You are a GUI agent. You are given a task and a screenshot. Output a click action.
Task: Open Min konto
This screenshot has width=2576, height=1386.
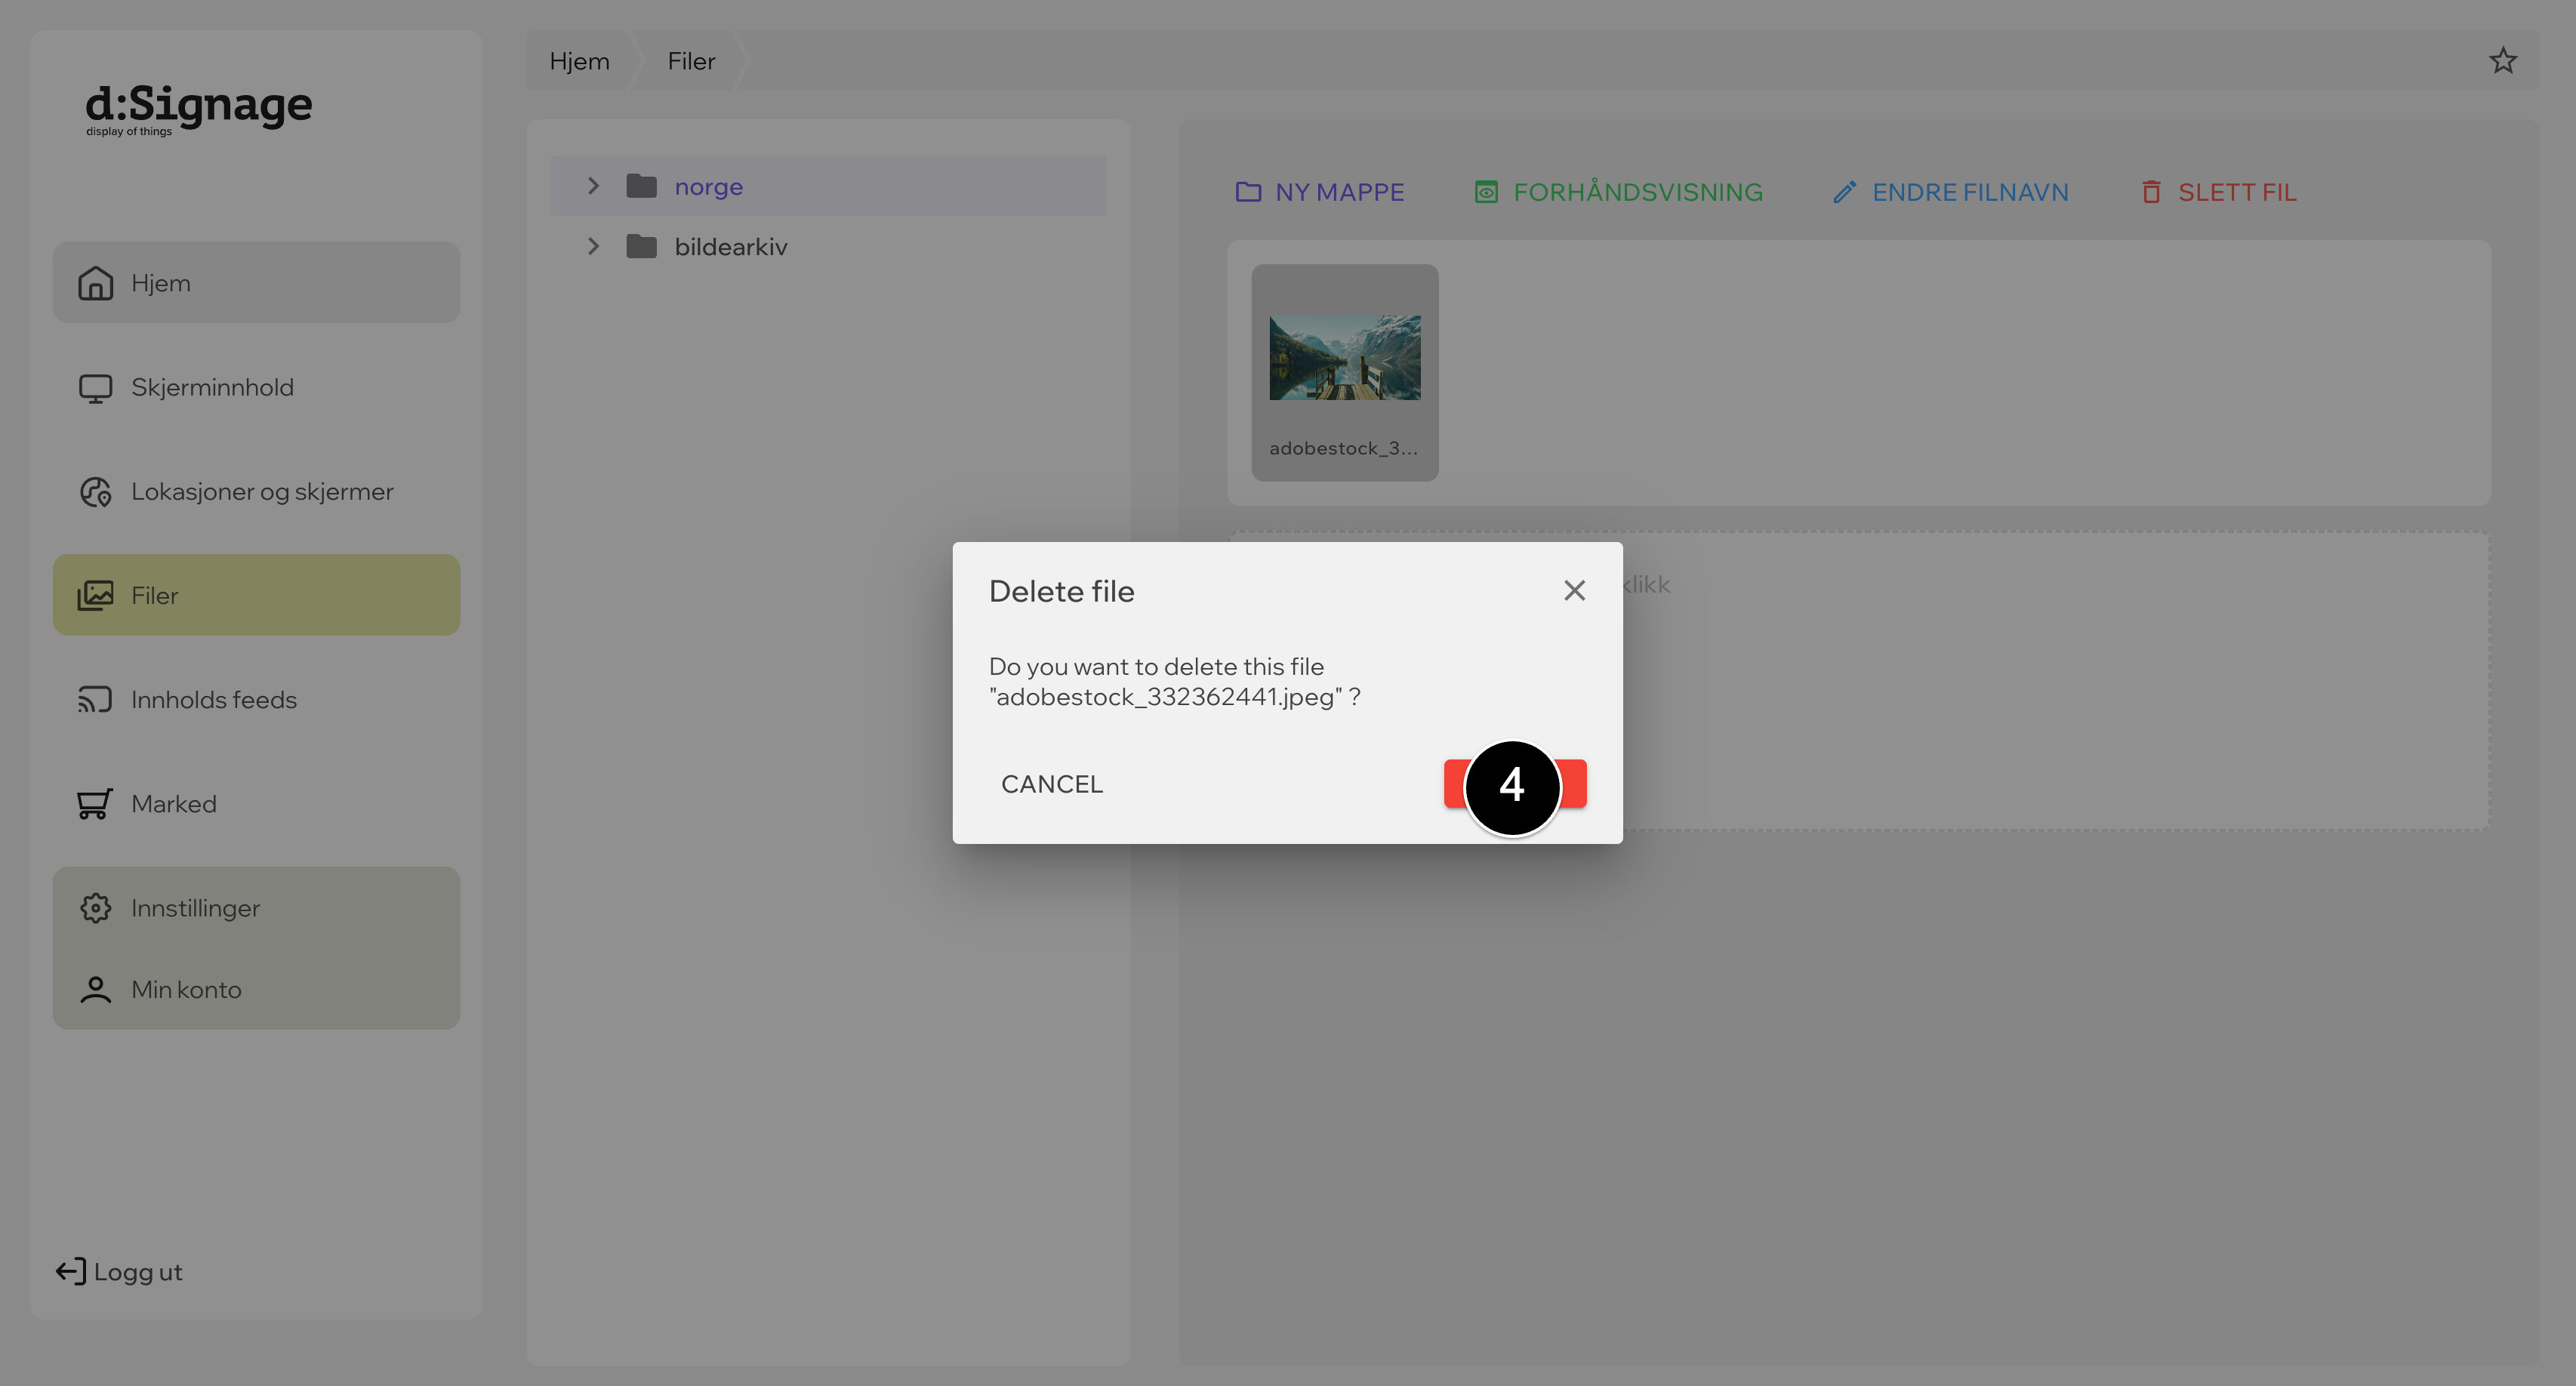[256, 989]
